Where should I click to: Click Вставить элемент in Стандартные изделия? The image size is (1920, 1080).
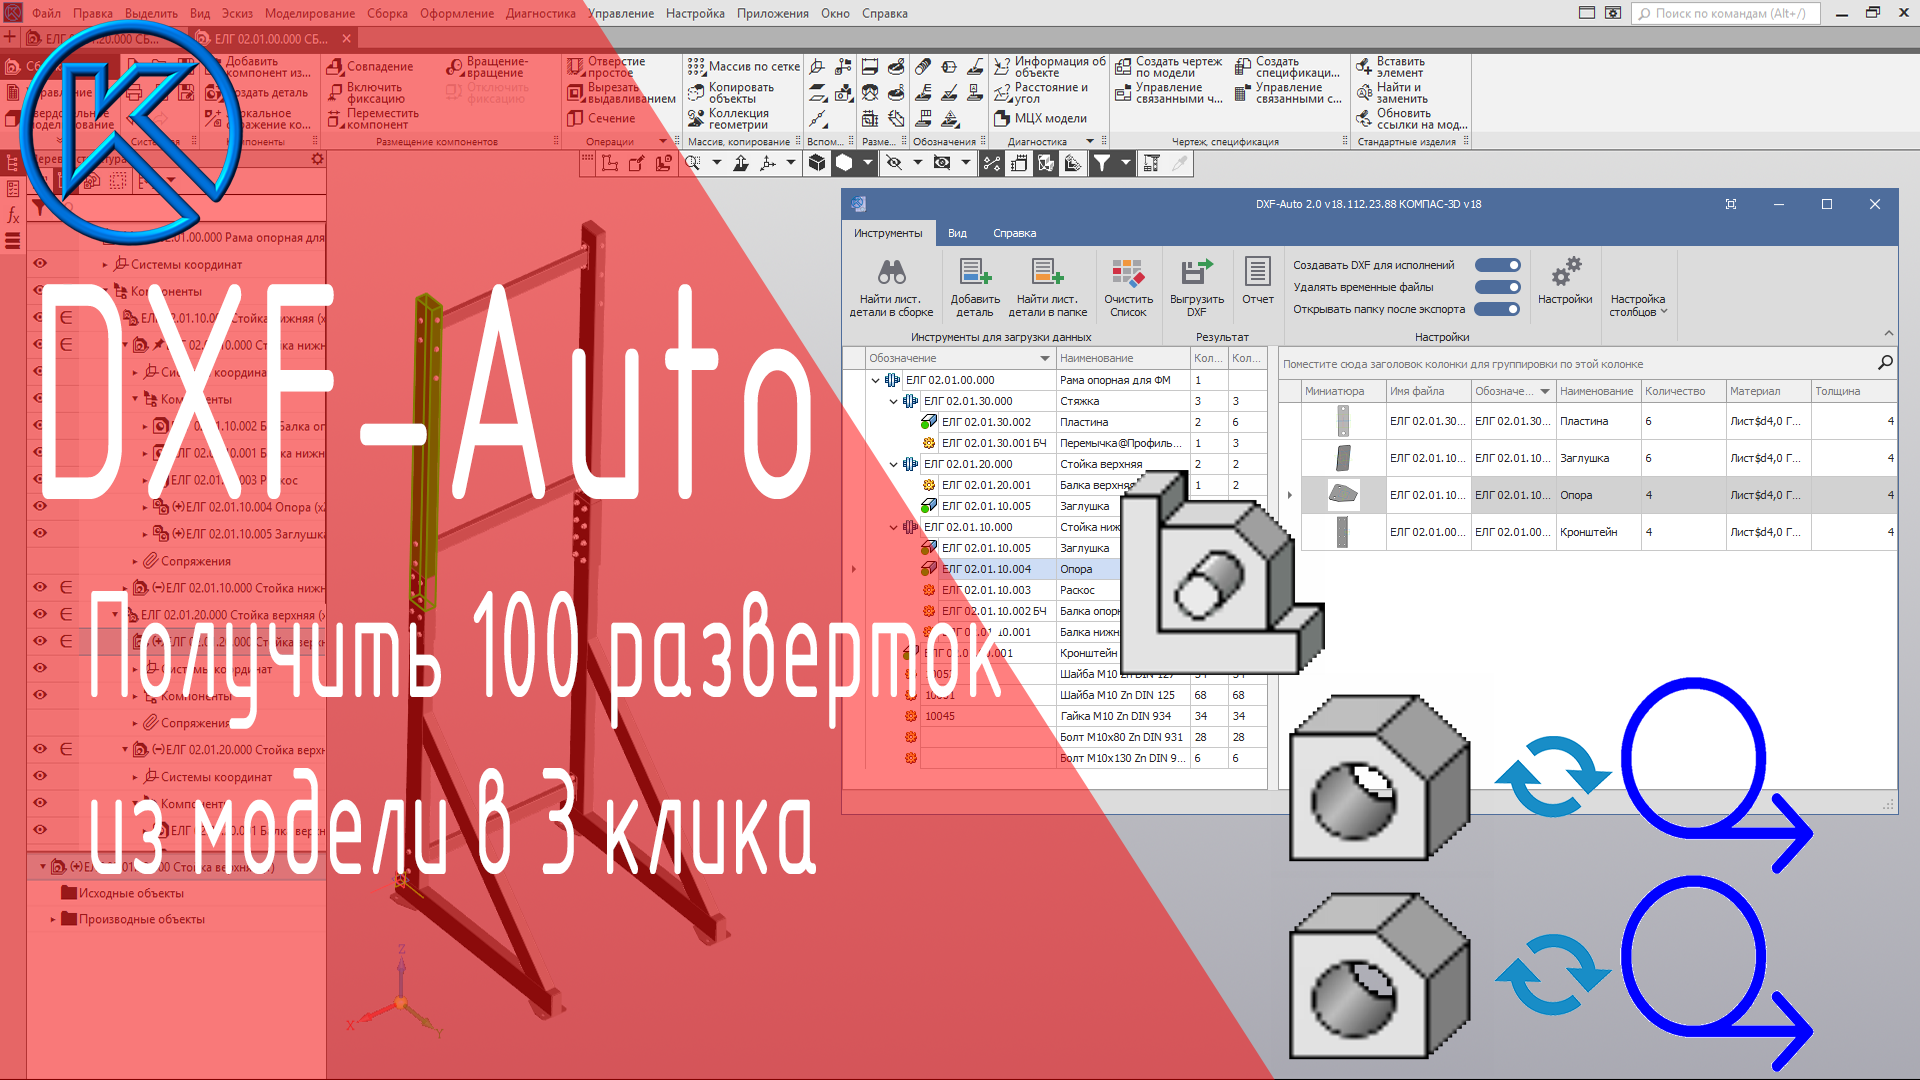tap(1391, 67)
